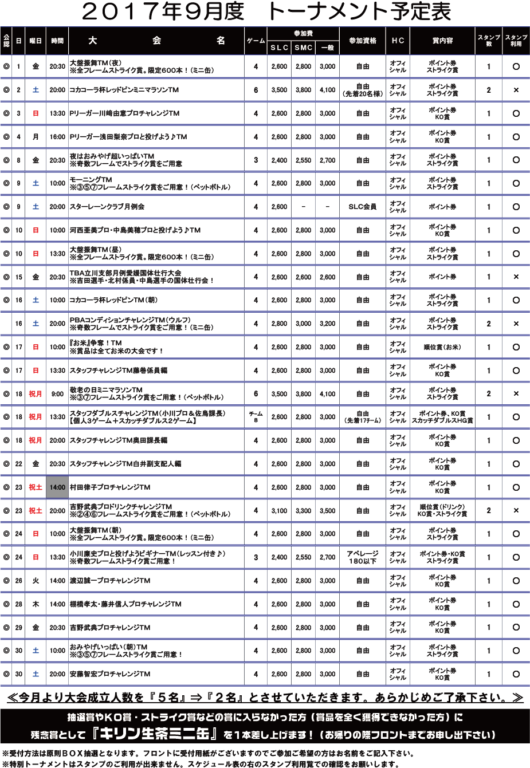
Task: Click the スタンプ利用 column header
Action: [516, 41]
